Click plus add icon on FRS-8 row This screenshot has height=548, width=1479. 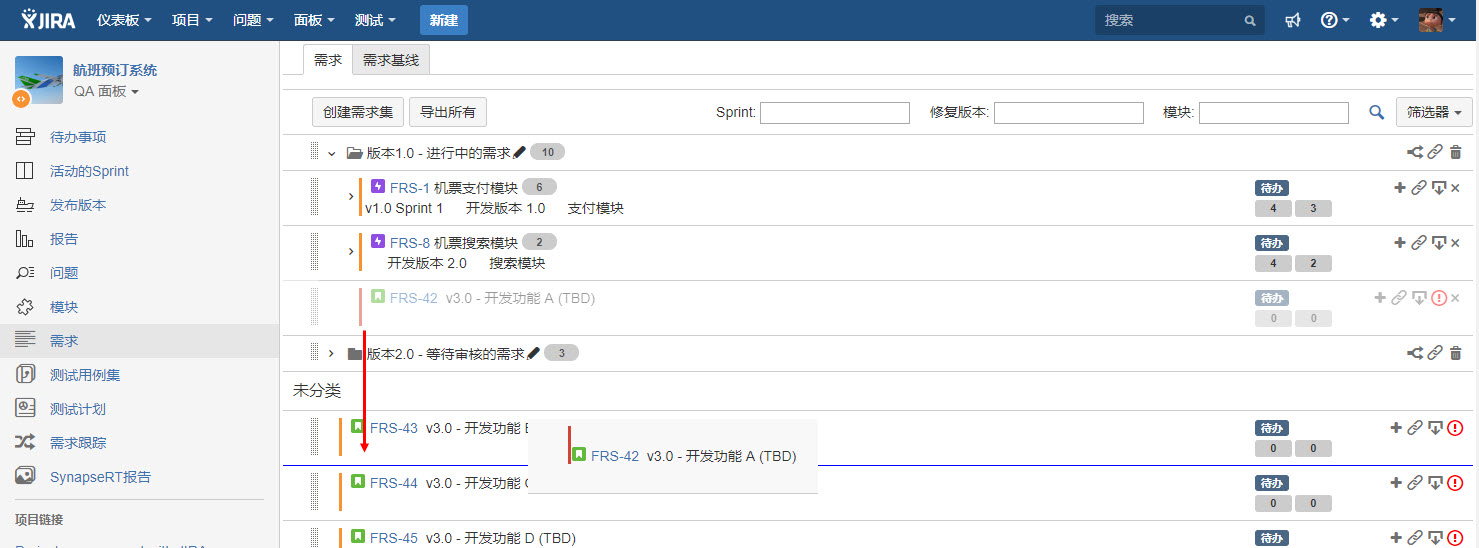coord(1400,243)
